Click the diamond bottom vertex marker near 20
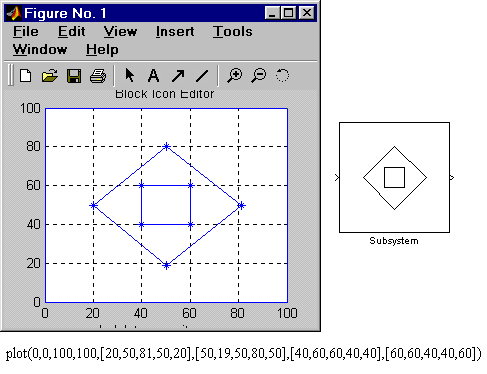Screen dimensions: 487x374 (166, 265)
